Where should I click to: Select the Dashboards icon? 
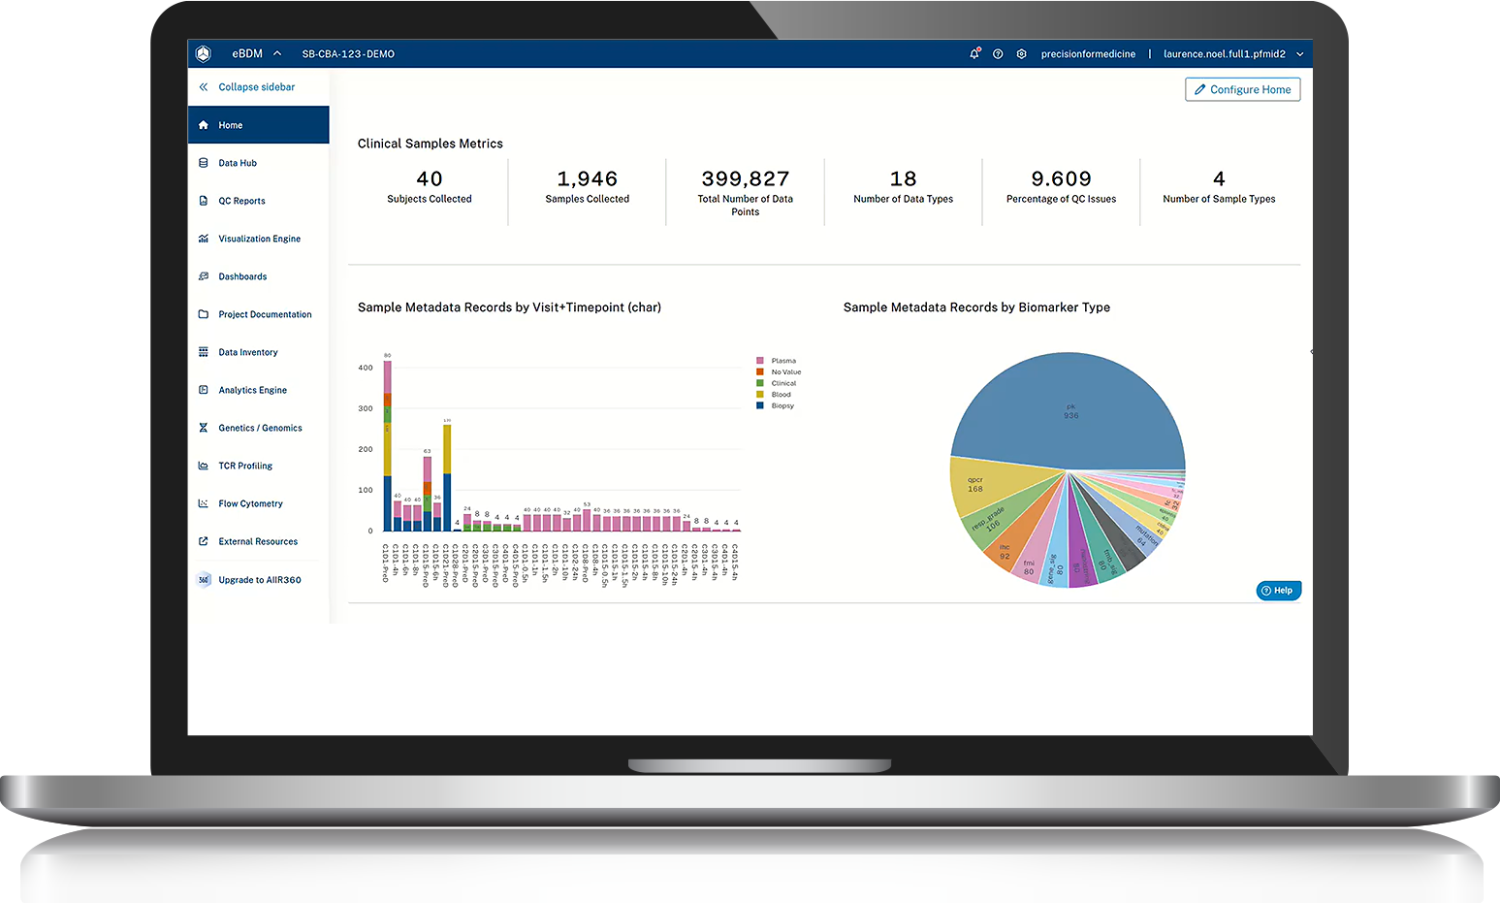pyautogui.click(x=203, y=276)
